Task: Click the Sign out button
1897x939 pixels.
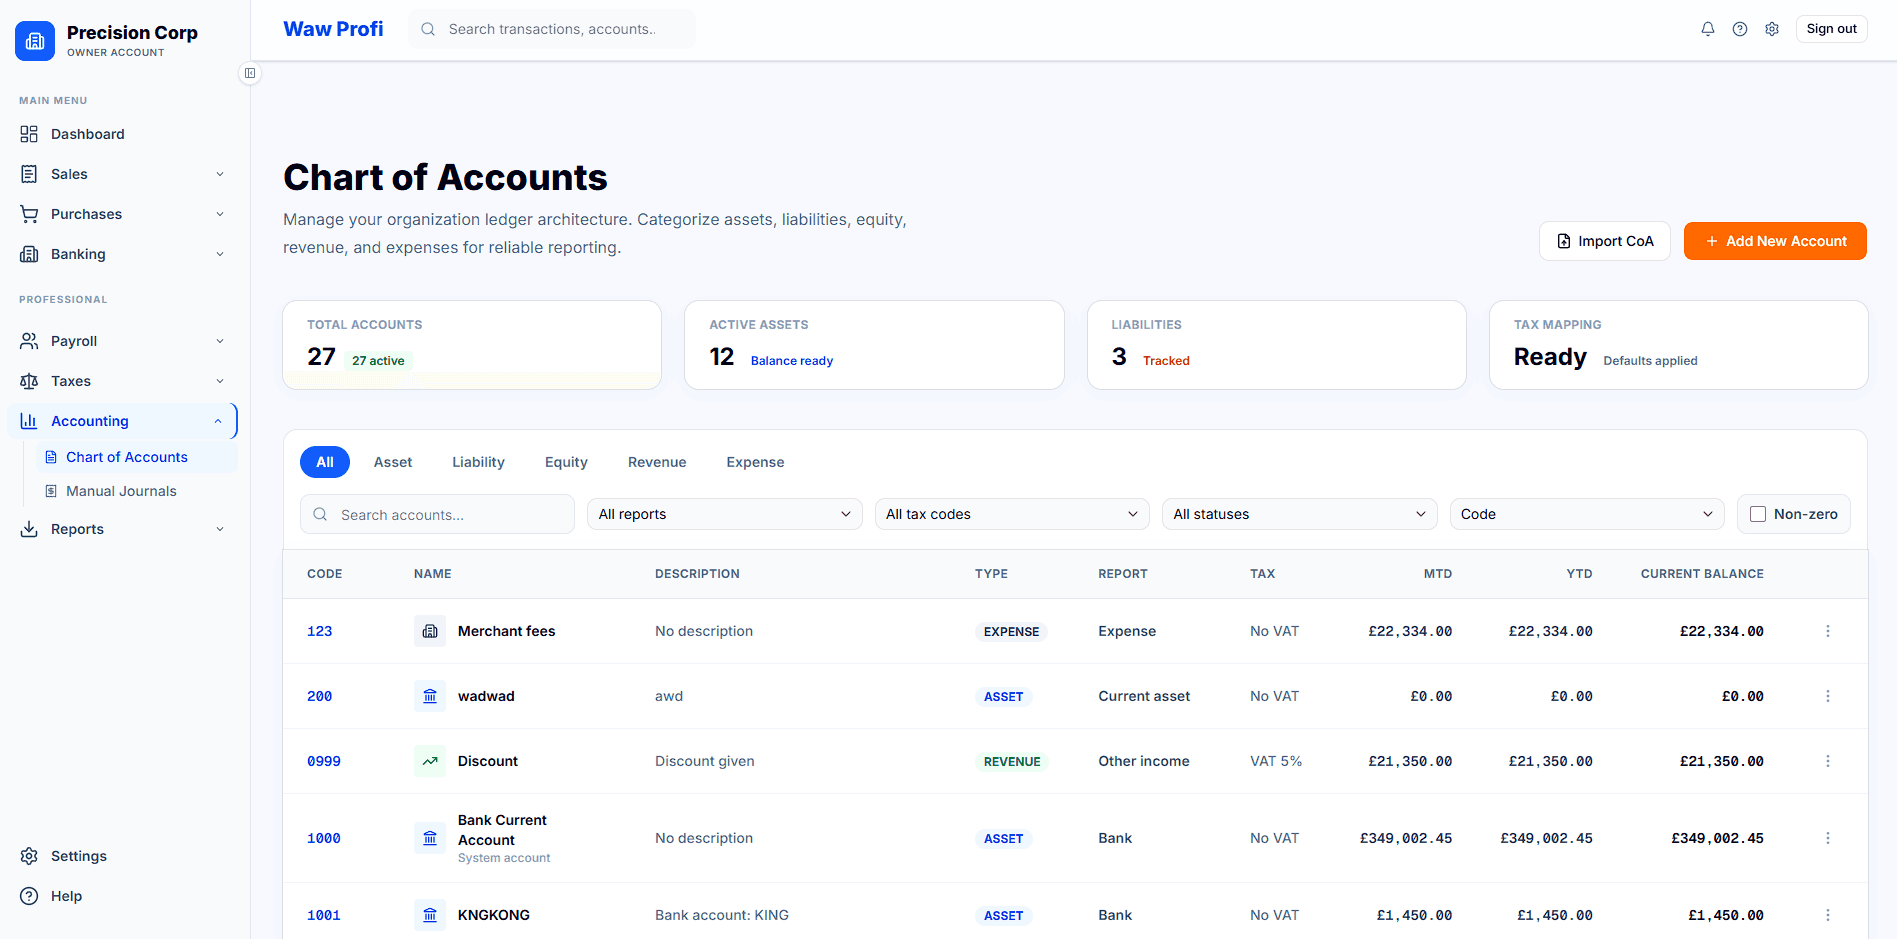Action: [x=1831, y=29]
